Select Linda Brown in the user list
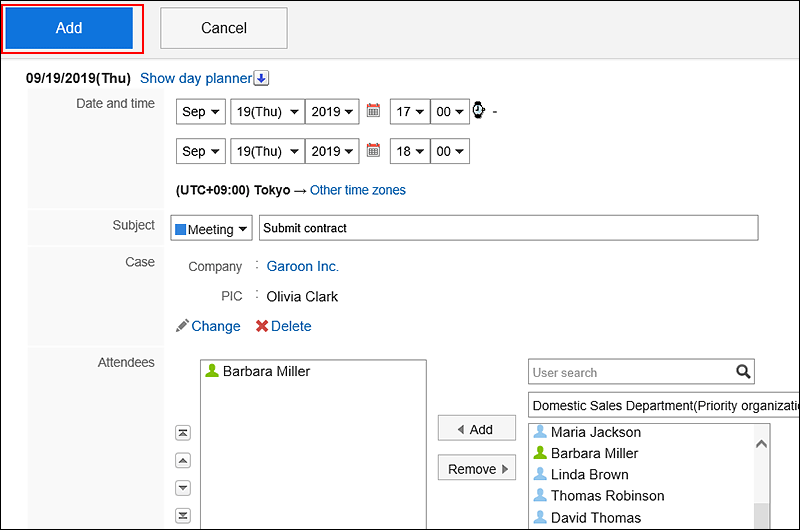This screenshot has height=530, width=800. point(590,474)
